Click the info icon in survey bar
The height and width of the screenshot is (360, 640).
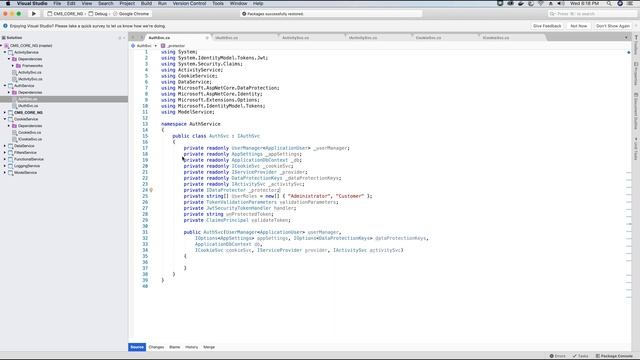[5, 26]
